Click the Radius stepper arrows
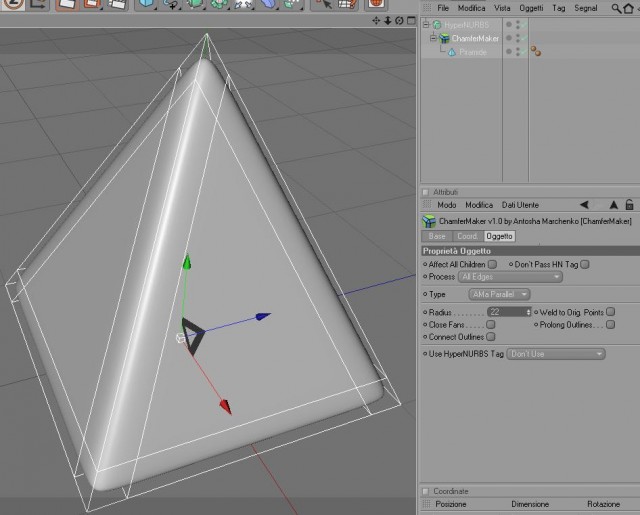Viewport: 640px width, 515px height. 528,312
